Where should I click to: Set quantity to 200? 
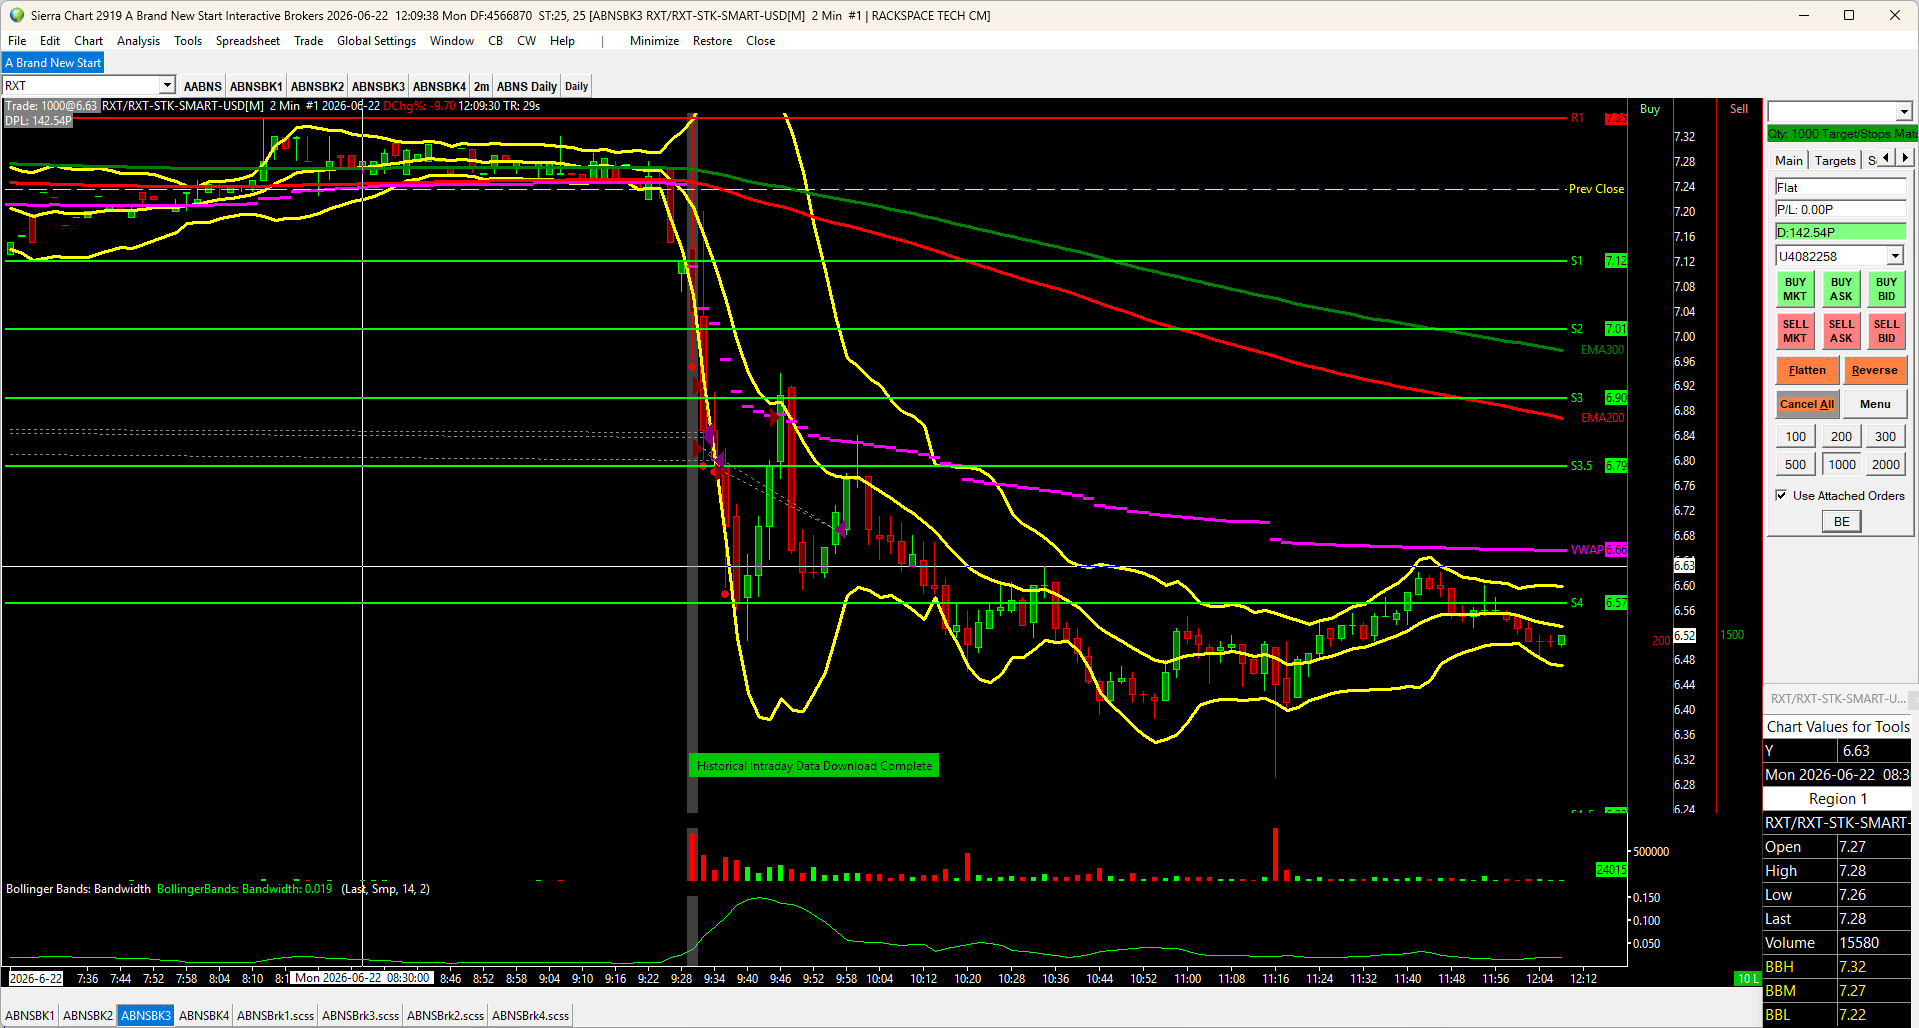1841,436
